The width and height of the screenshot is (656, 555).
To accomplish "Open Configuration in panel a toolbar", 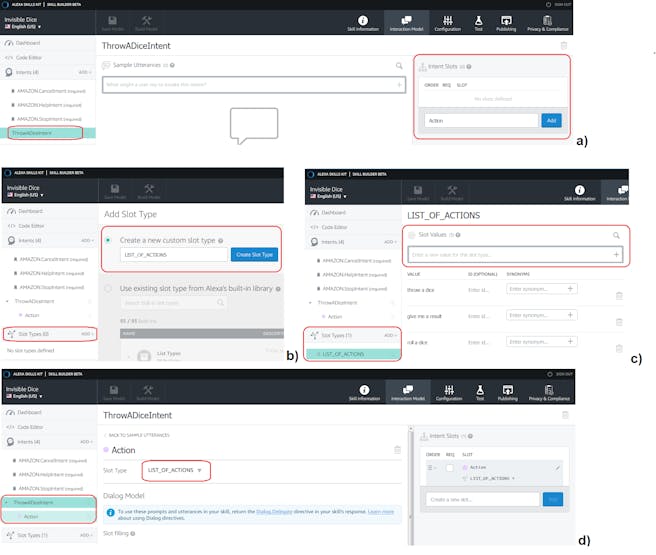I will [x=448, y=23].
